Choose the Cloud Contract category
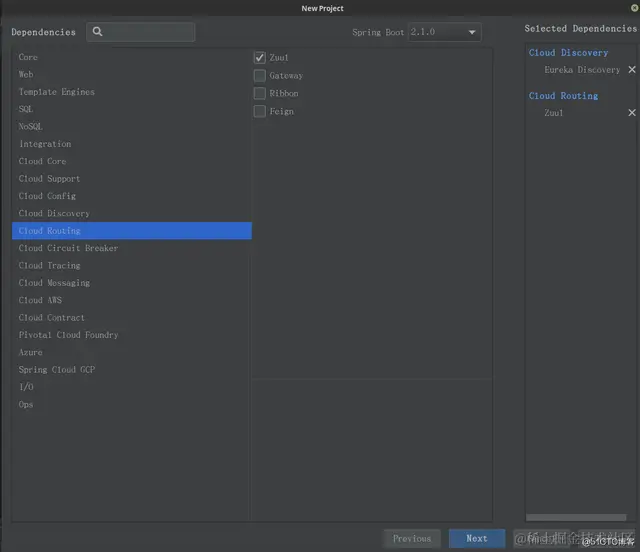The width and height of the screenshot is (640, 552). 131,318
